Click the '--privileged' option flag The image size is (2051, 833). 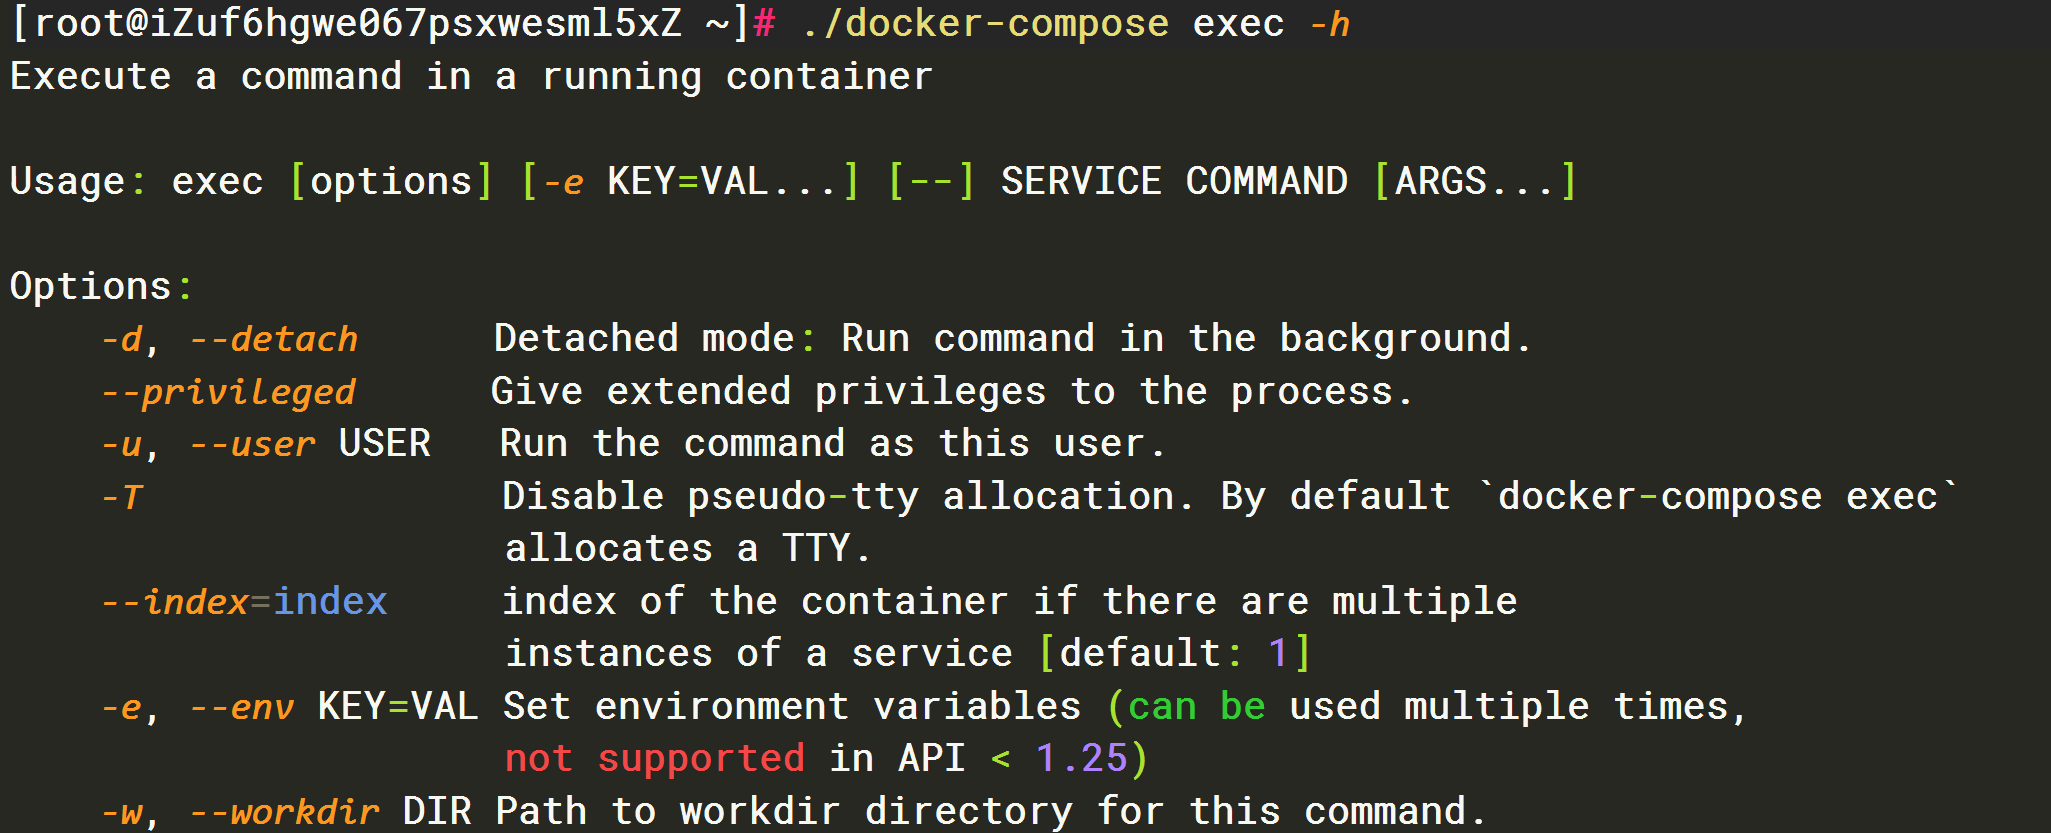coord(228,392)
